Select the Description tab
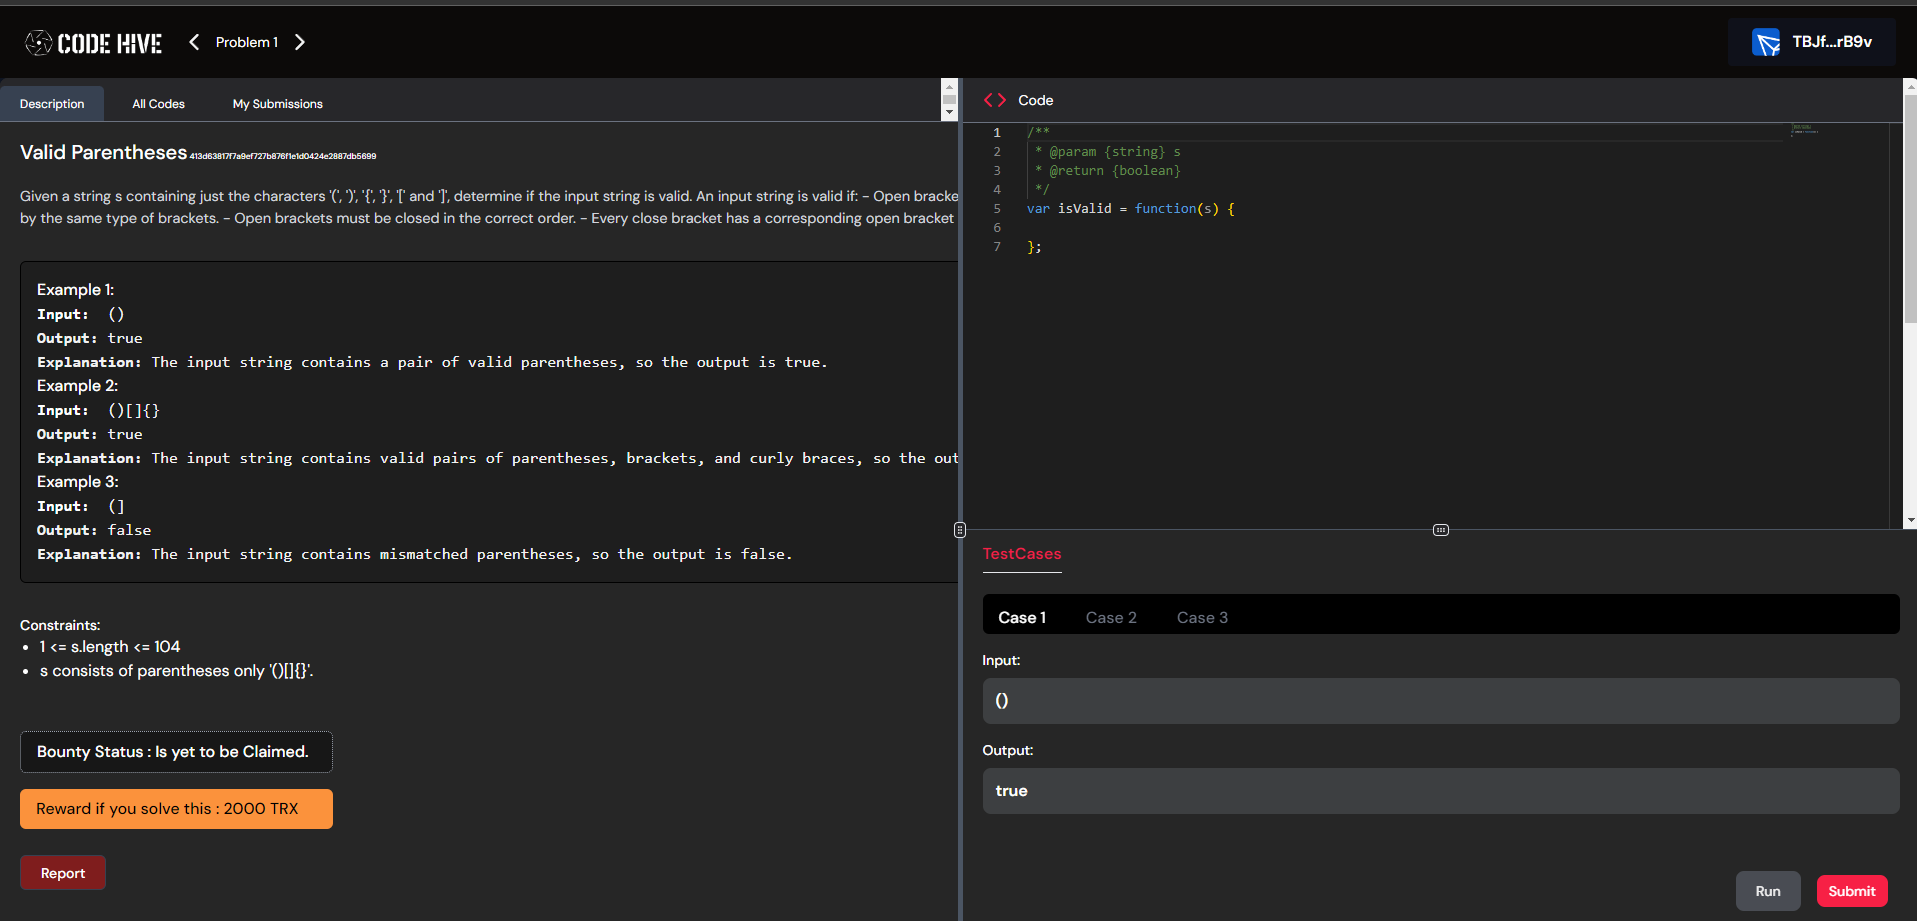This screenshot has width=1917, height=921. pyautogui.click(x=52, y=103)
